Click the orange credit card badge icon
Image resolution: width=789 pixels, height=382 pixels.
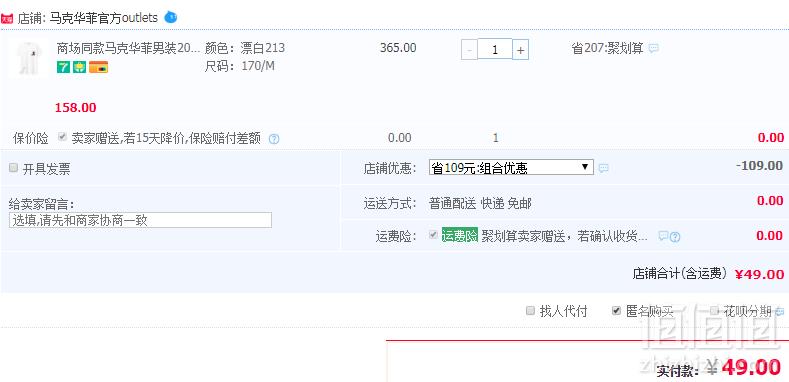(x=99, y=67)
